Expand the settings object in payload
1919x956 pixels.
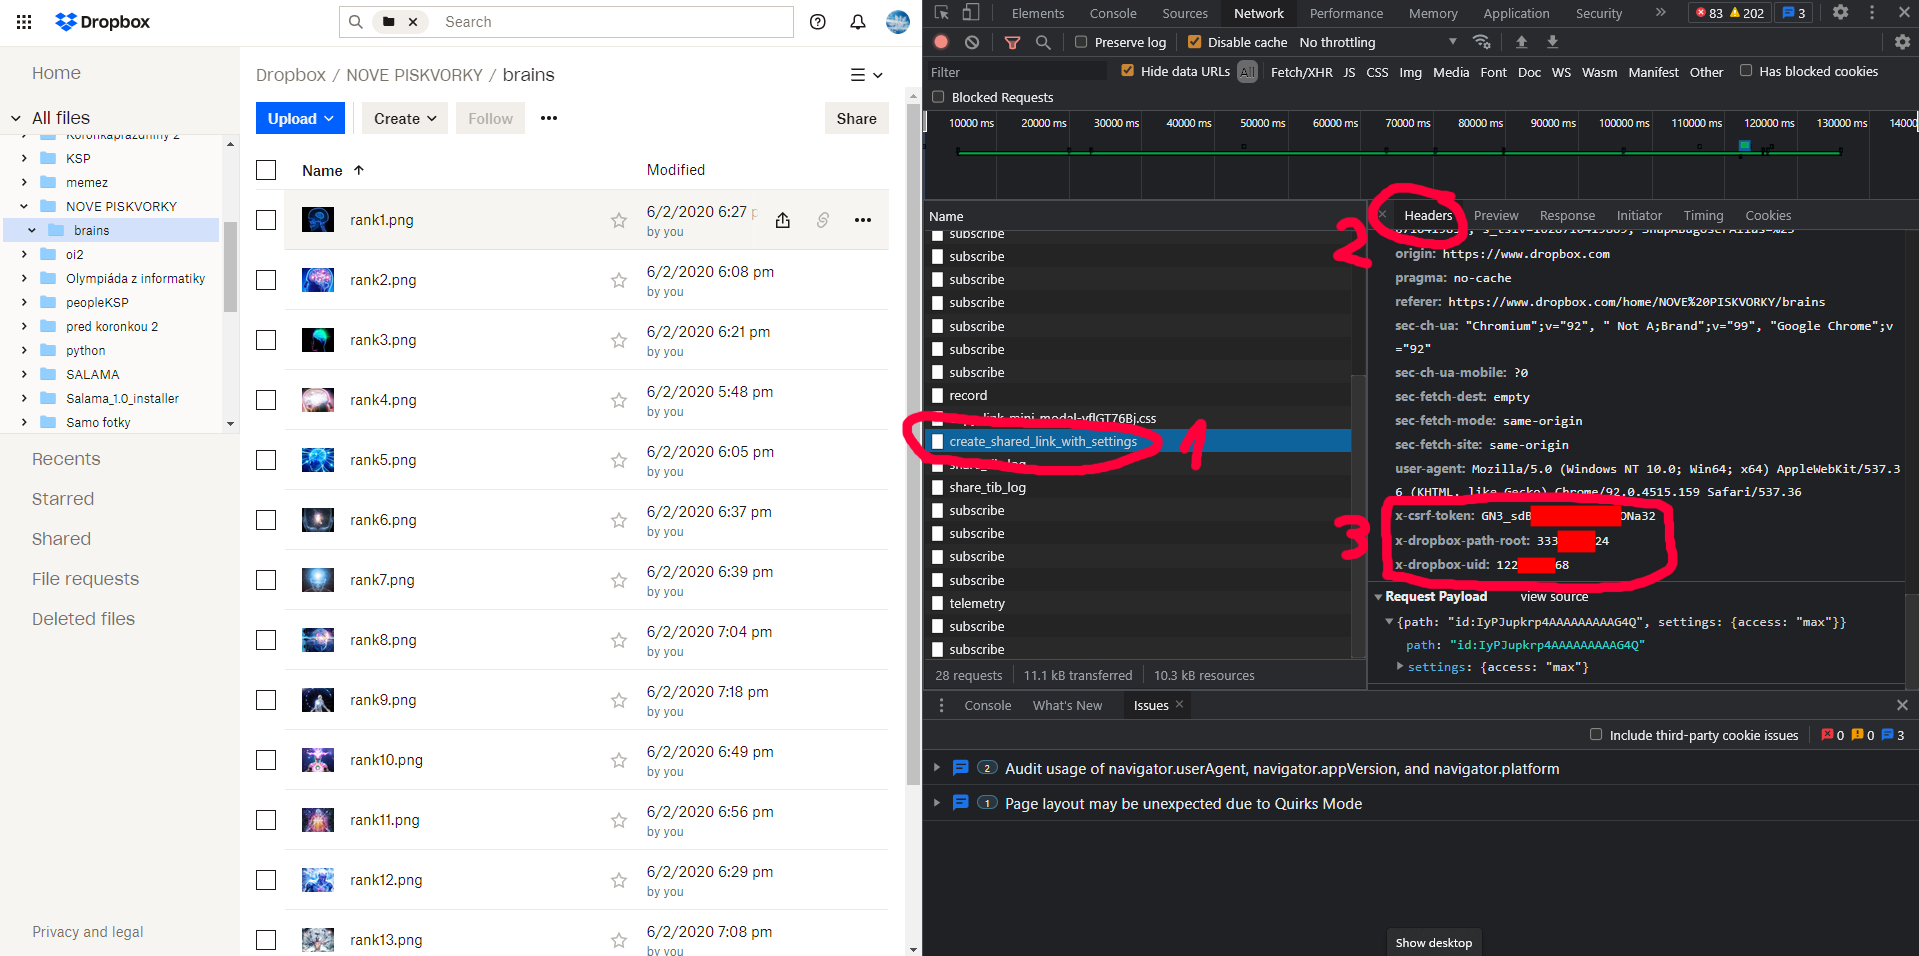[1400, 666]
